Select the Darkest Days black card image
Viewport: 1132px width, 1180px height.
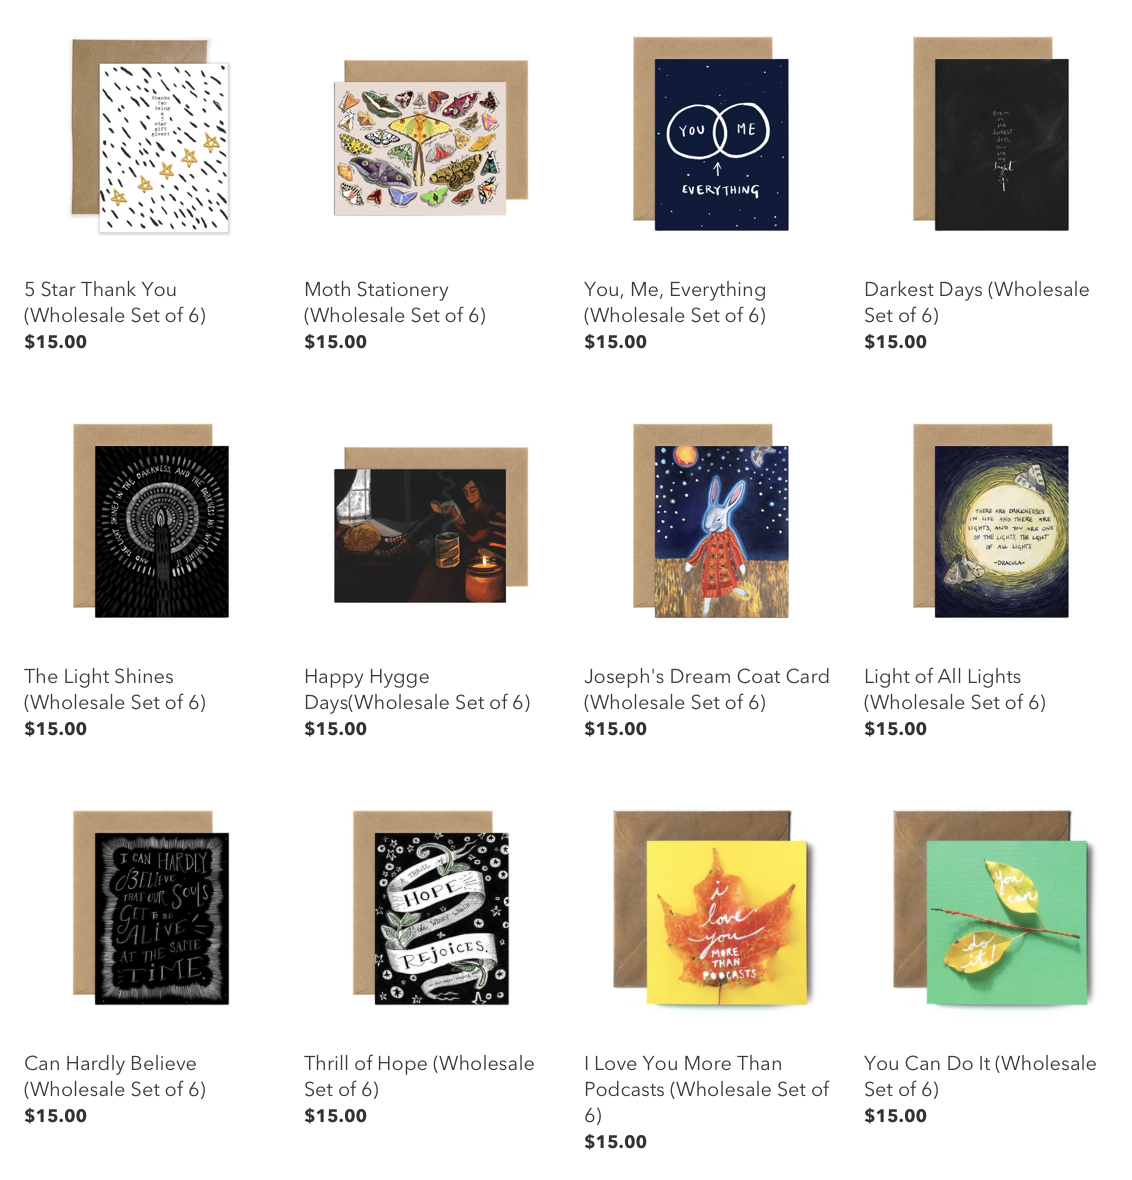tap(990, 133)
